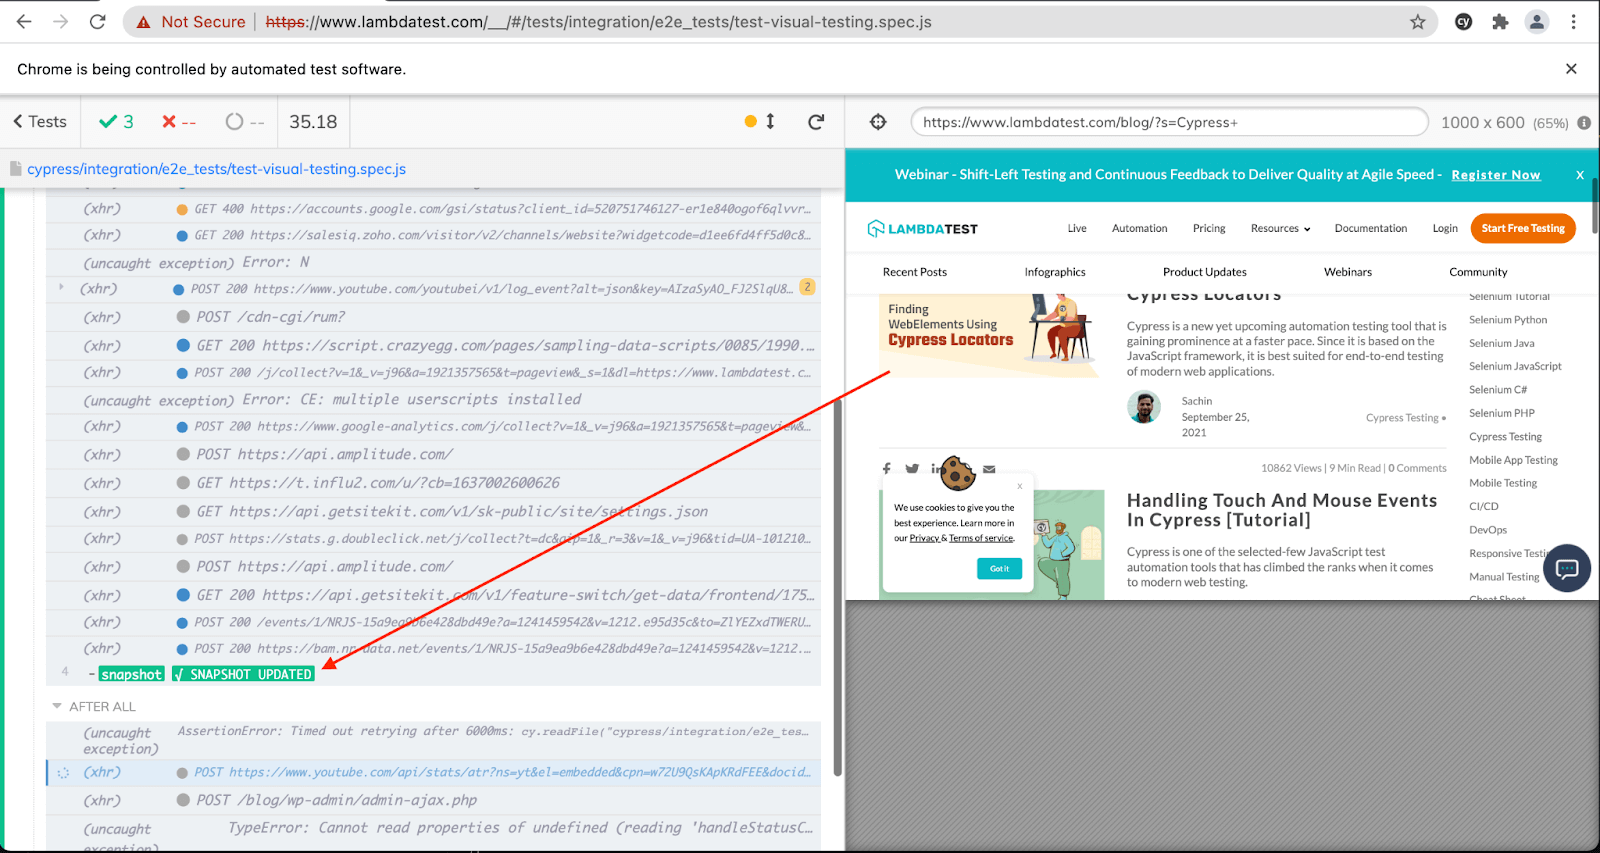Rerun all tests with reload icon
1600x853 pixels.
coord(816,122)
